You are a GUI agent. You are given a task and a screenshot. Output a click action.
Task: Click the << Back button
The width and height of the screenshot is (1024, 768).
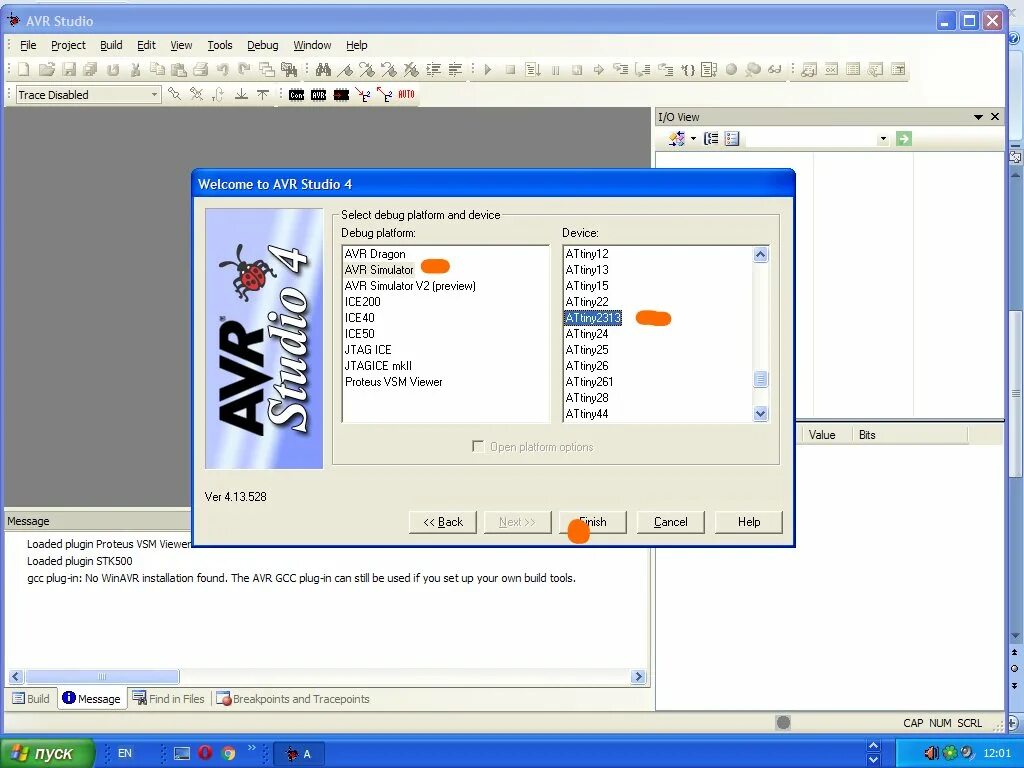pyautogui.click(x=443, y=522)
